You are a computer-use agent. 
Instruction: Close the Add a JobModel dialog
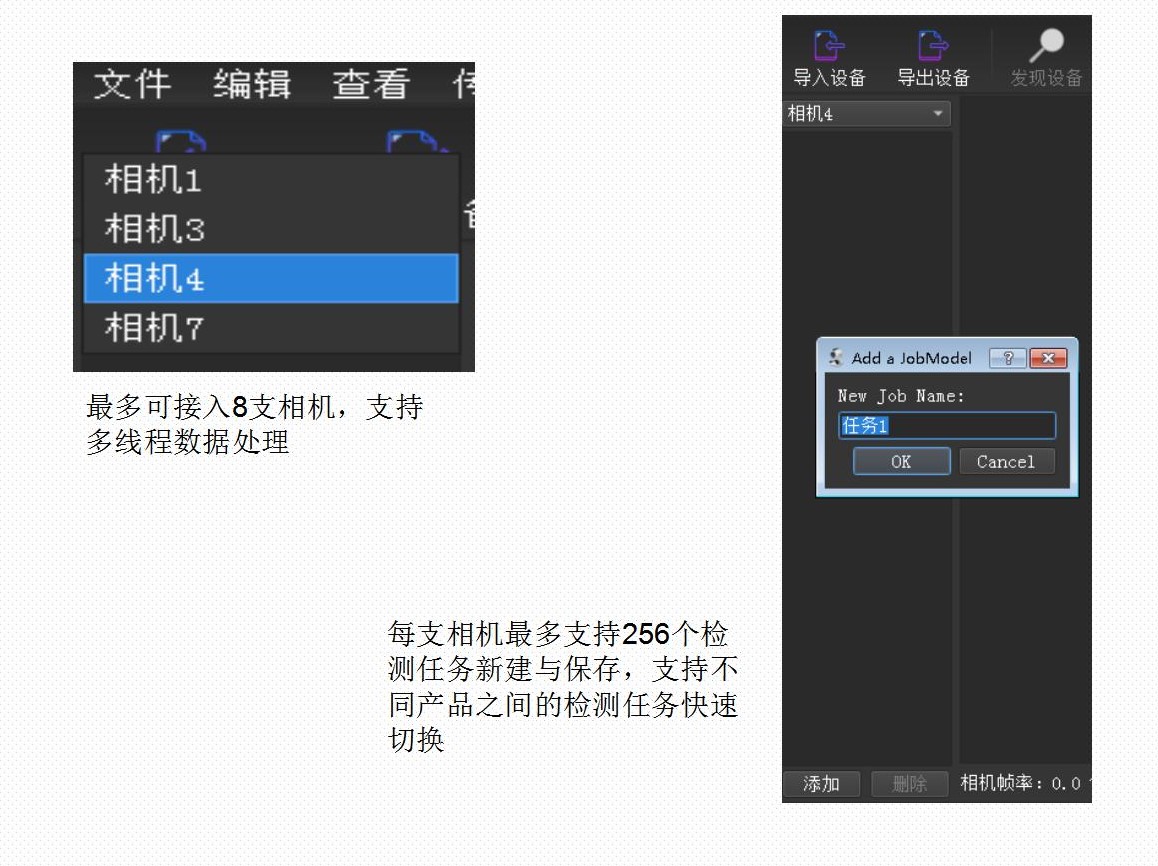point(1047,358)
